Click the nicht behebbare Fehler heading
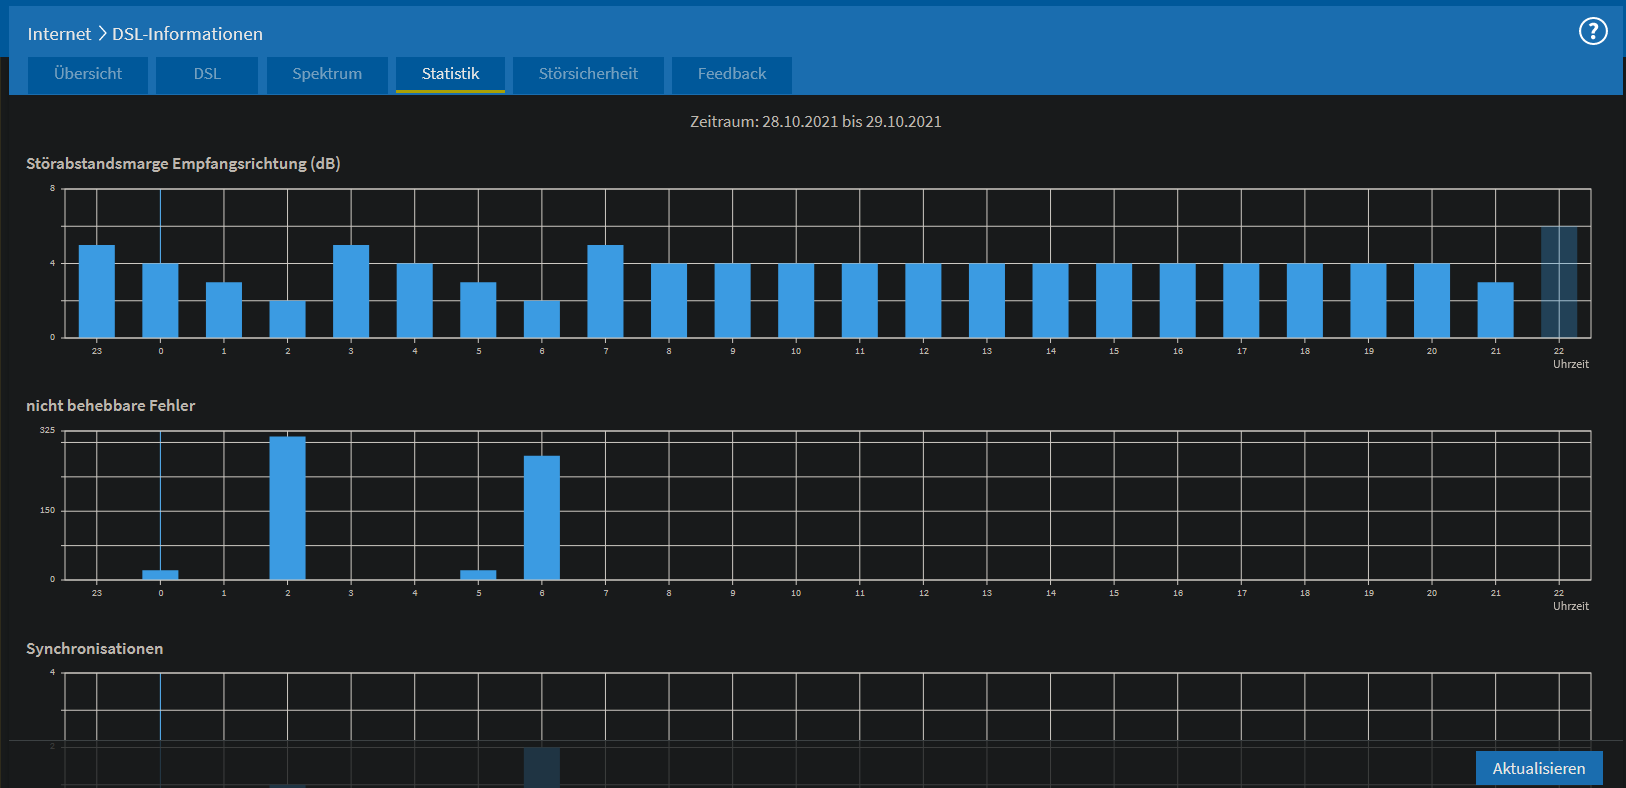This screenshot has width=1626, height=788. pyautogui.click(x=110, y=405)
